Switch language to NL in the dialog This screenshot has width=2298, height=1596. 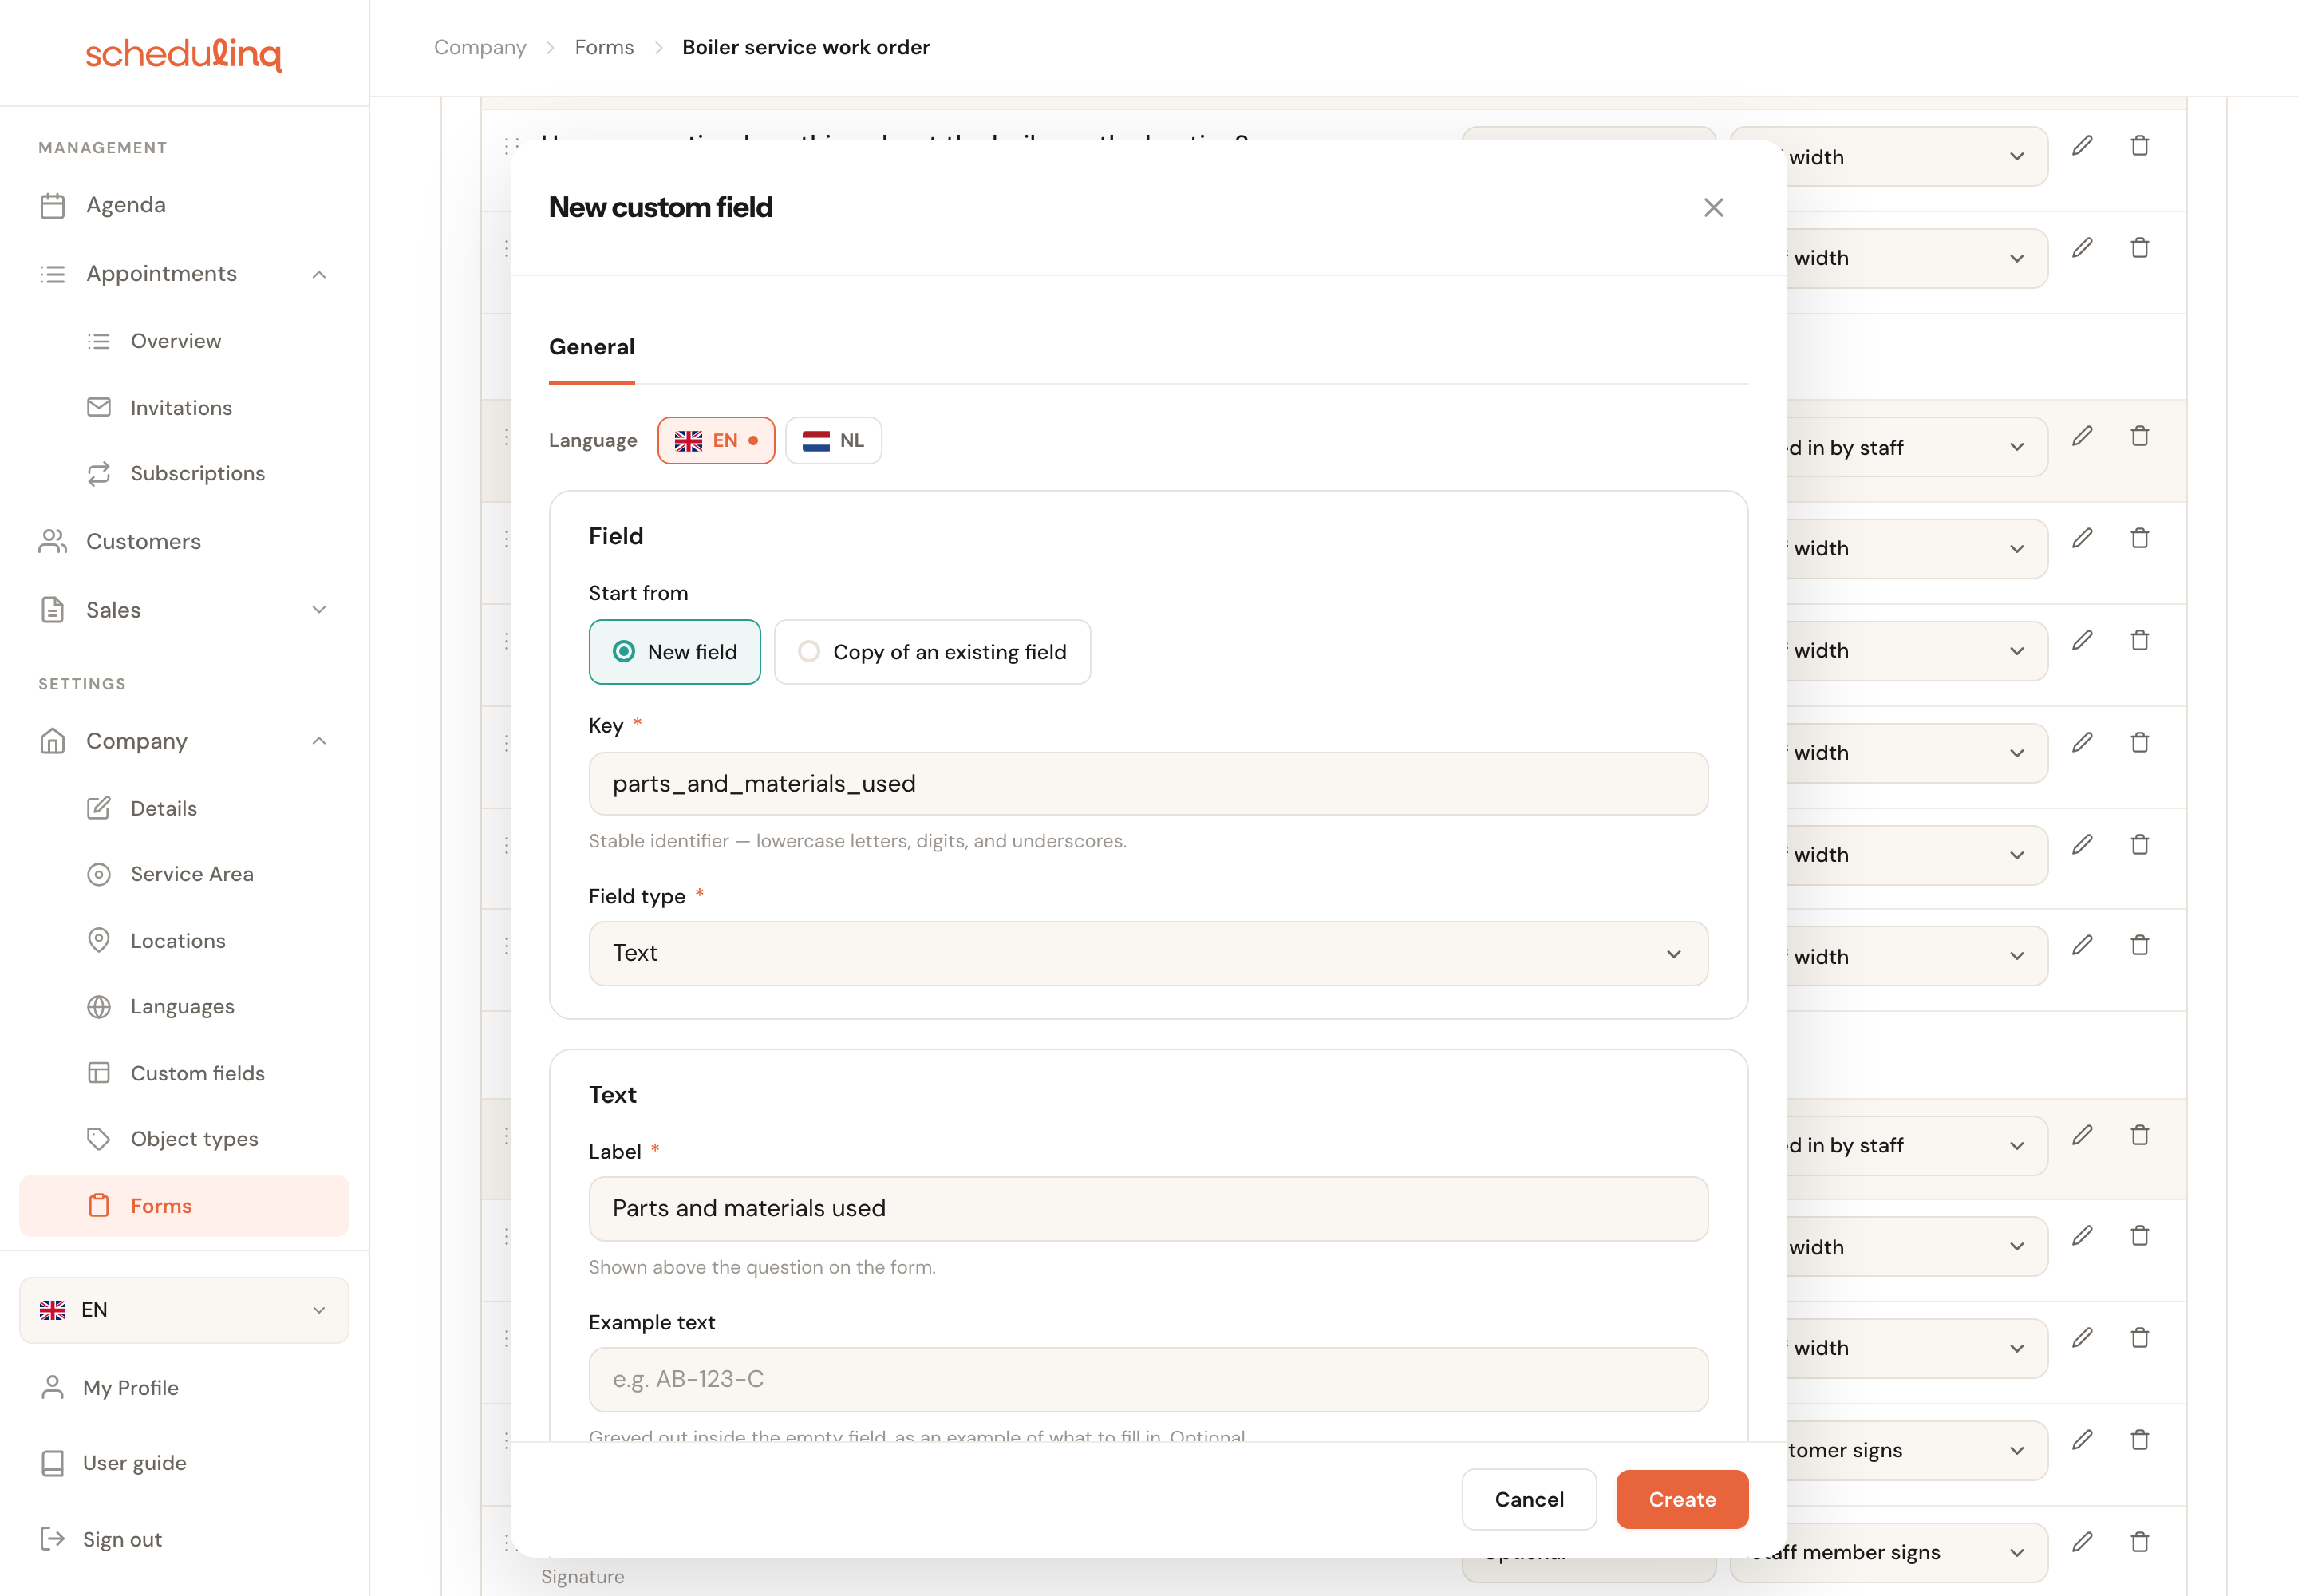pos(833,441)
